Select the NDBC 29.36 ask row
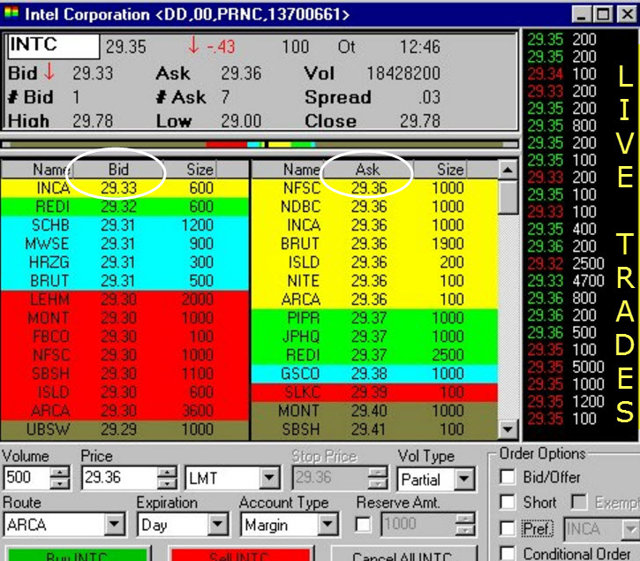The width and height of the screenshot is (640, 561). click(374, 207)
